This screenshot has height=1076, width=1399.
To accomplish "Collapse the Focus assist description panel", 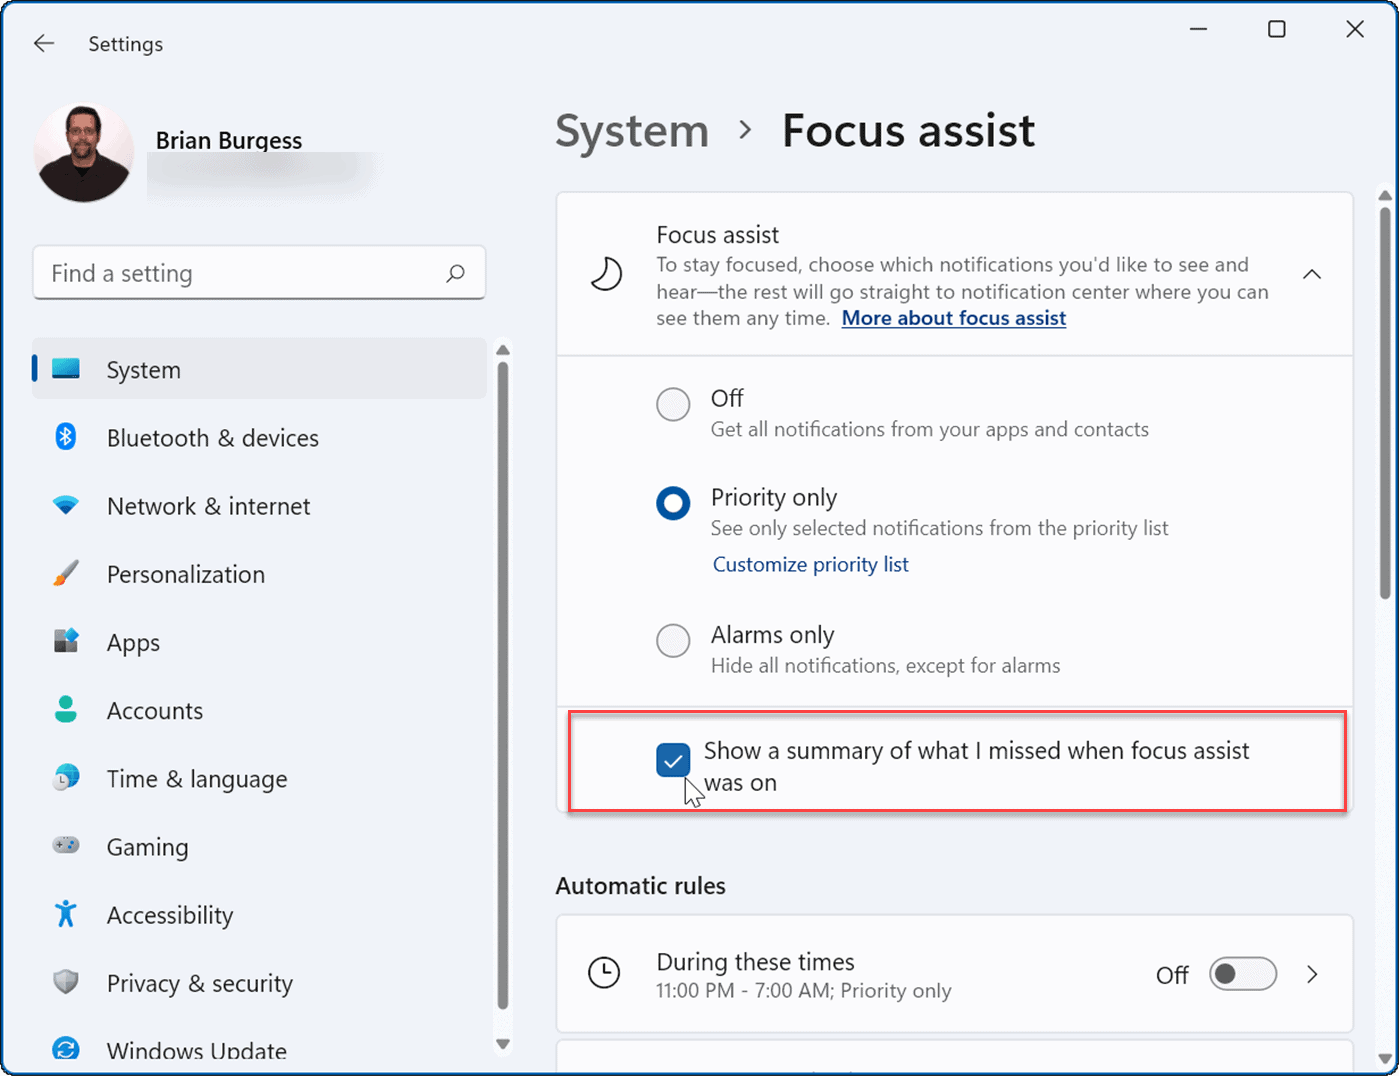I will tap(1312, 274).
